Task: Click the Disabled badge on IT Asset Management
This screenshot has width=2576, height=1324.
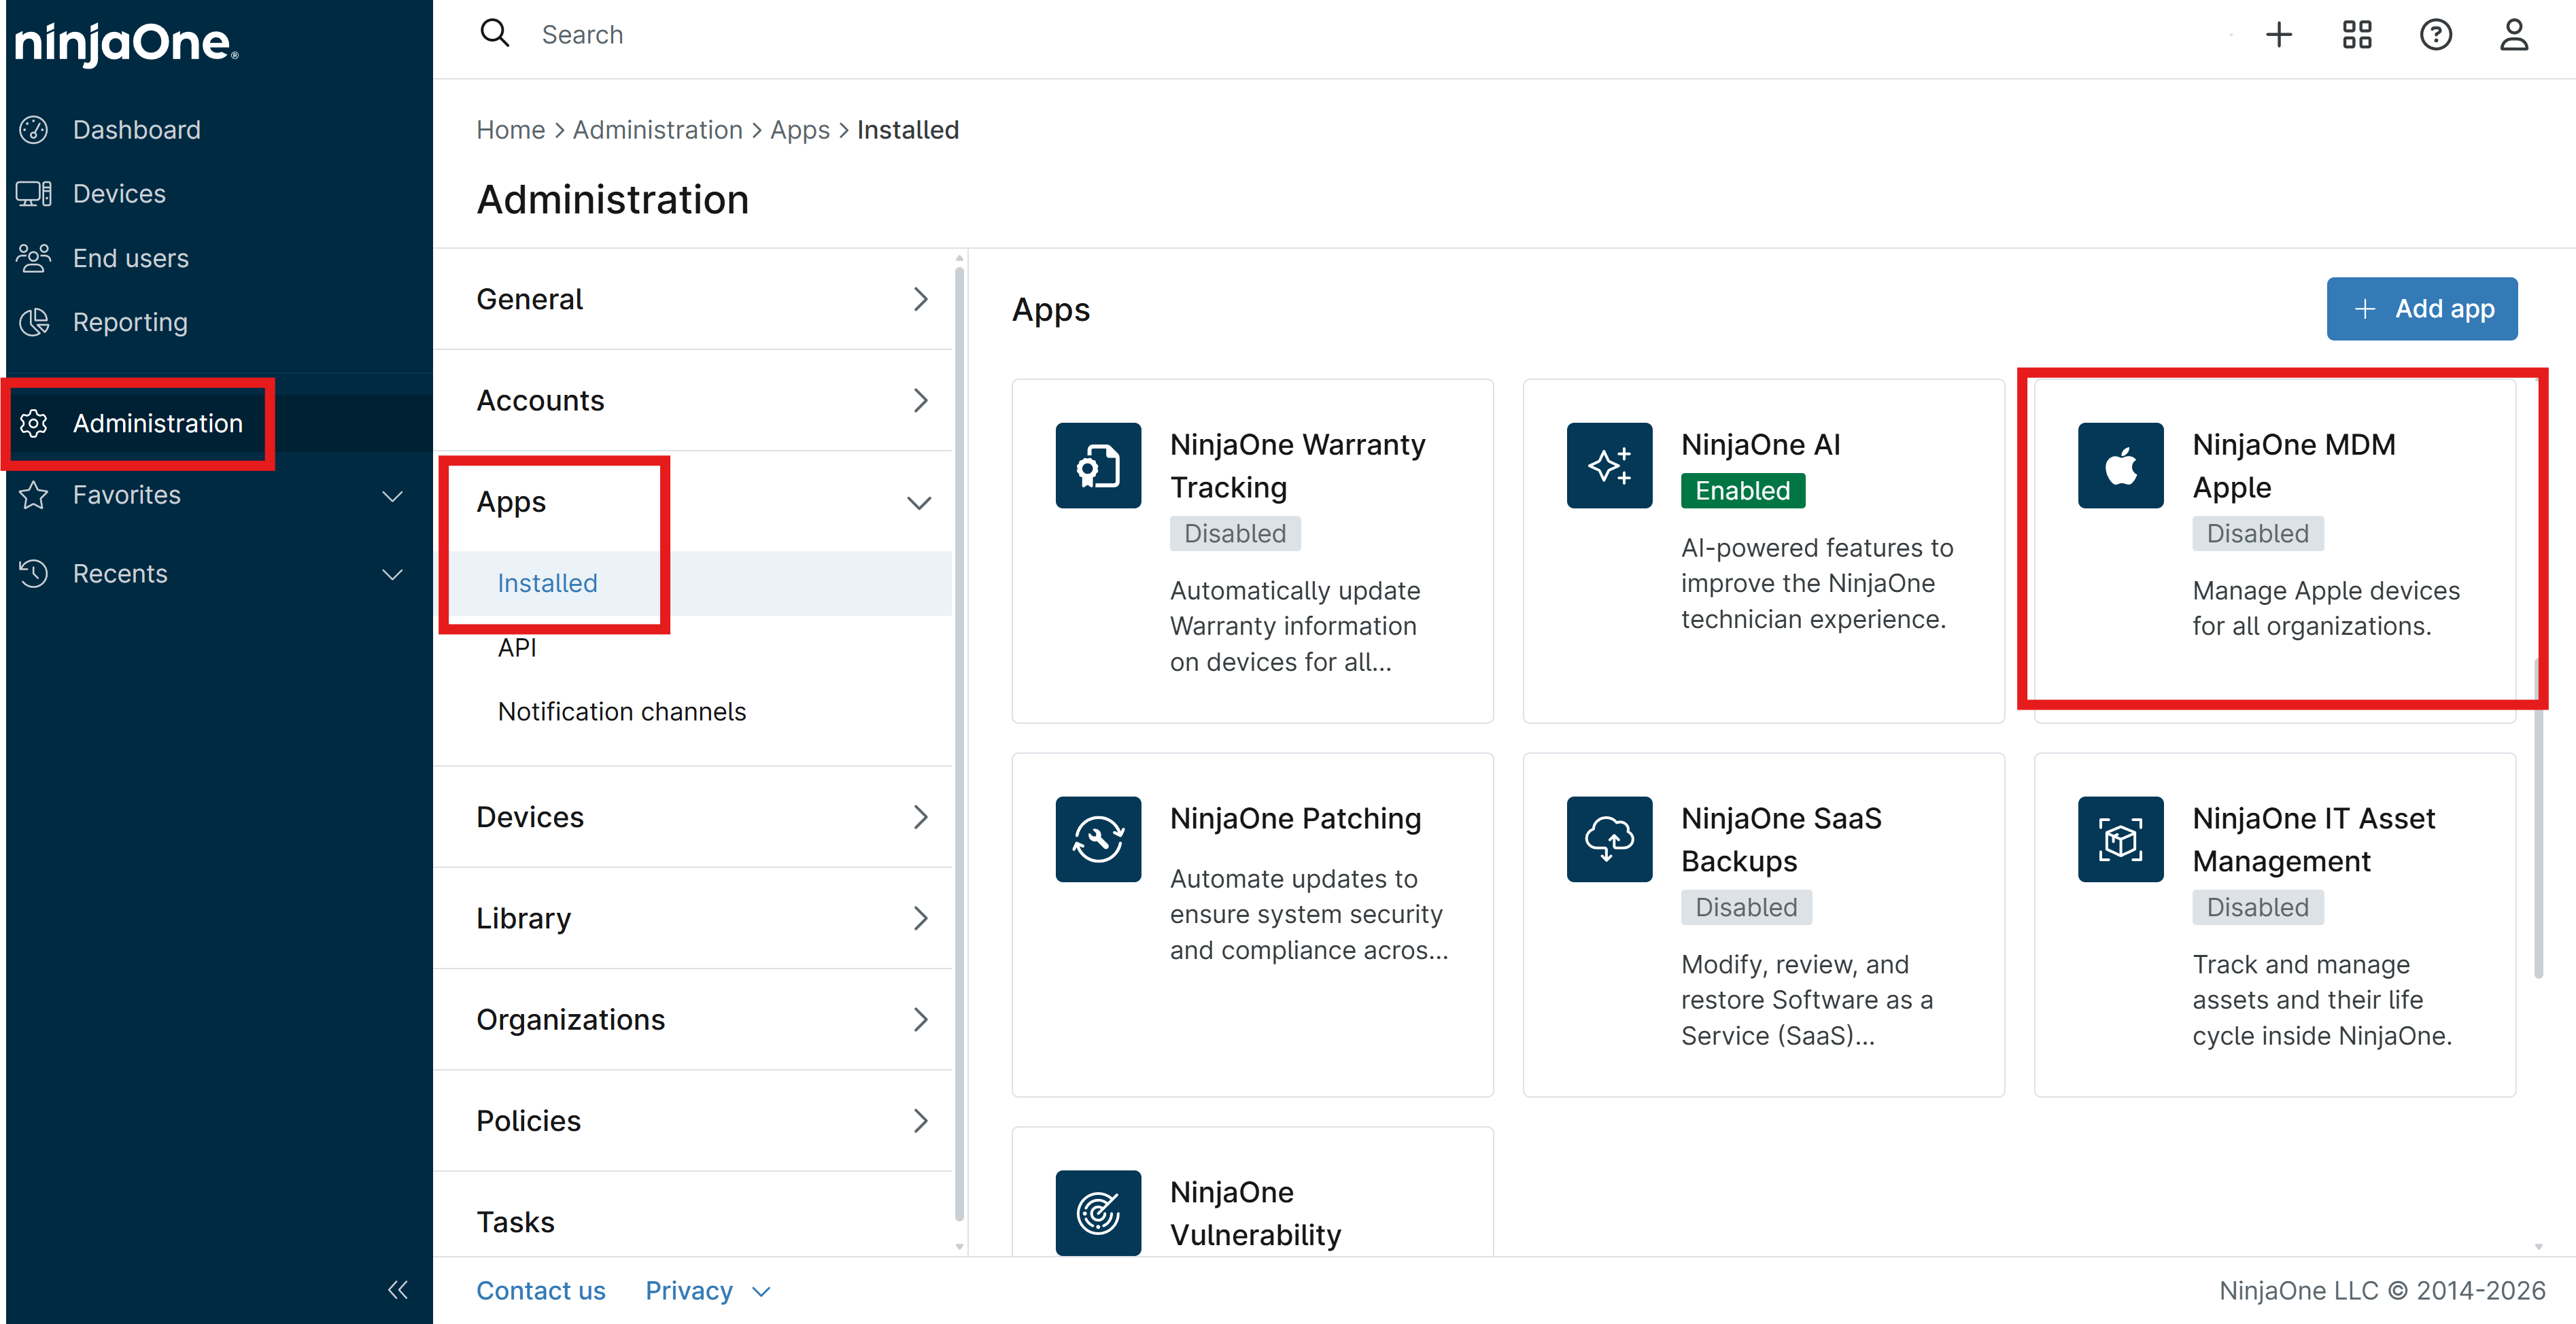Action: 2258,908
